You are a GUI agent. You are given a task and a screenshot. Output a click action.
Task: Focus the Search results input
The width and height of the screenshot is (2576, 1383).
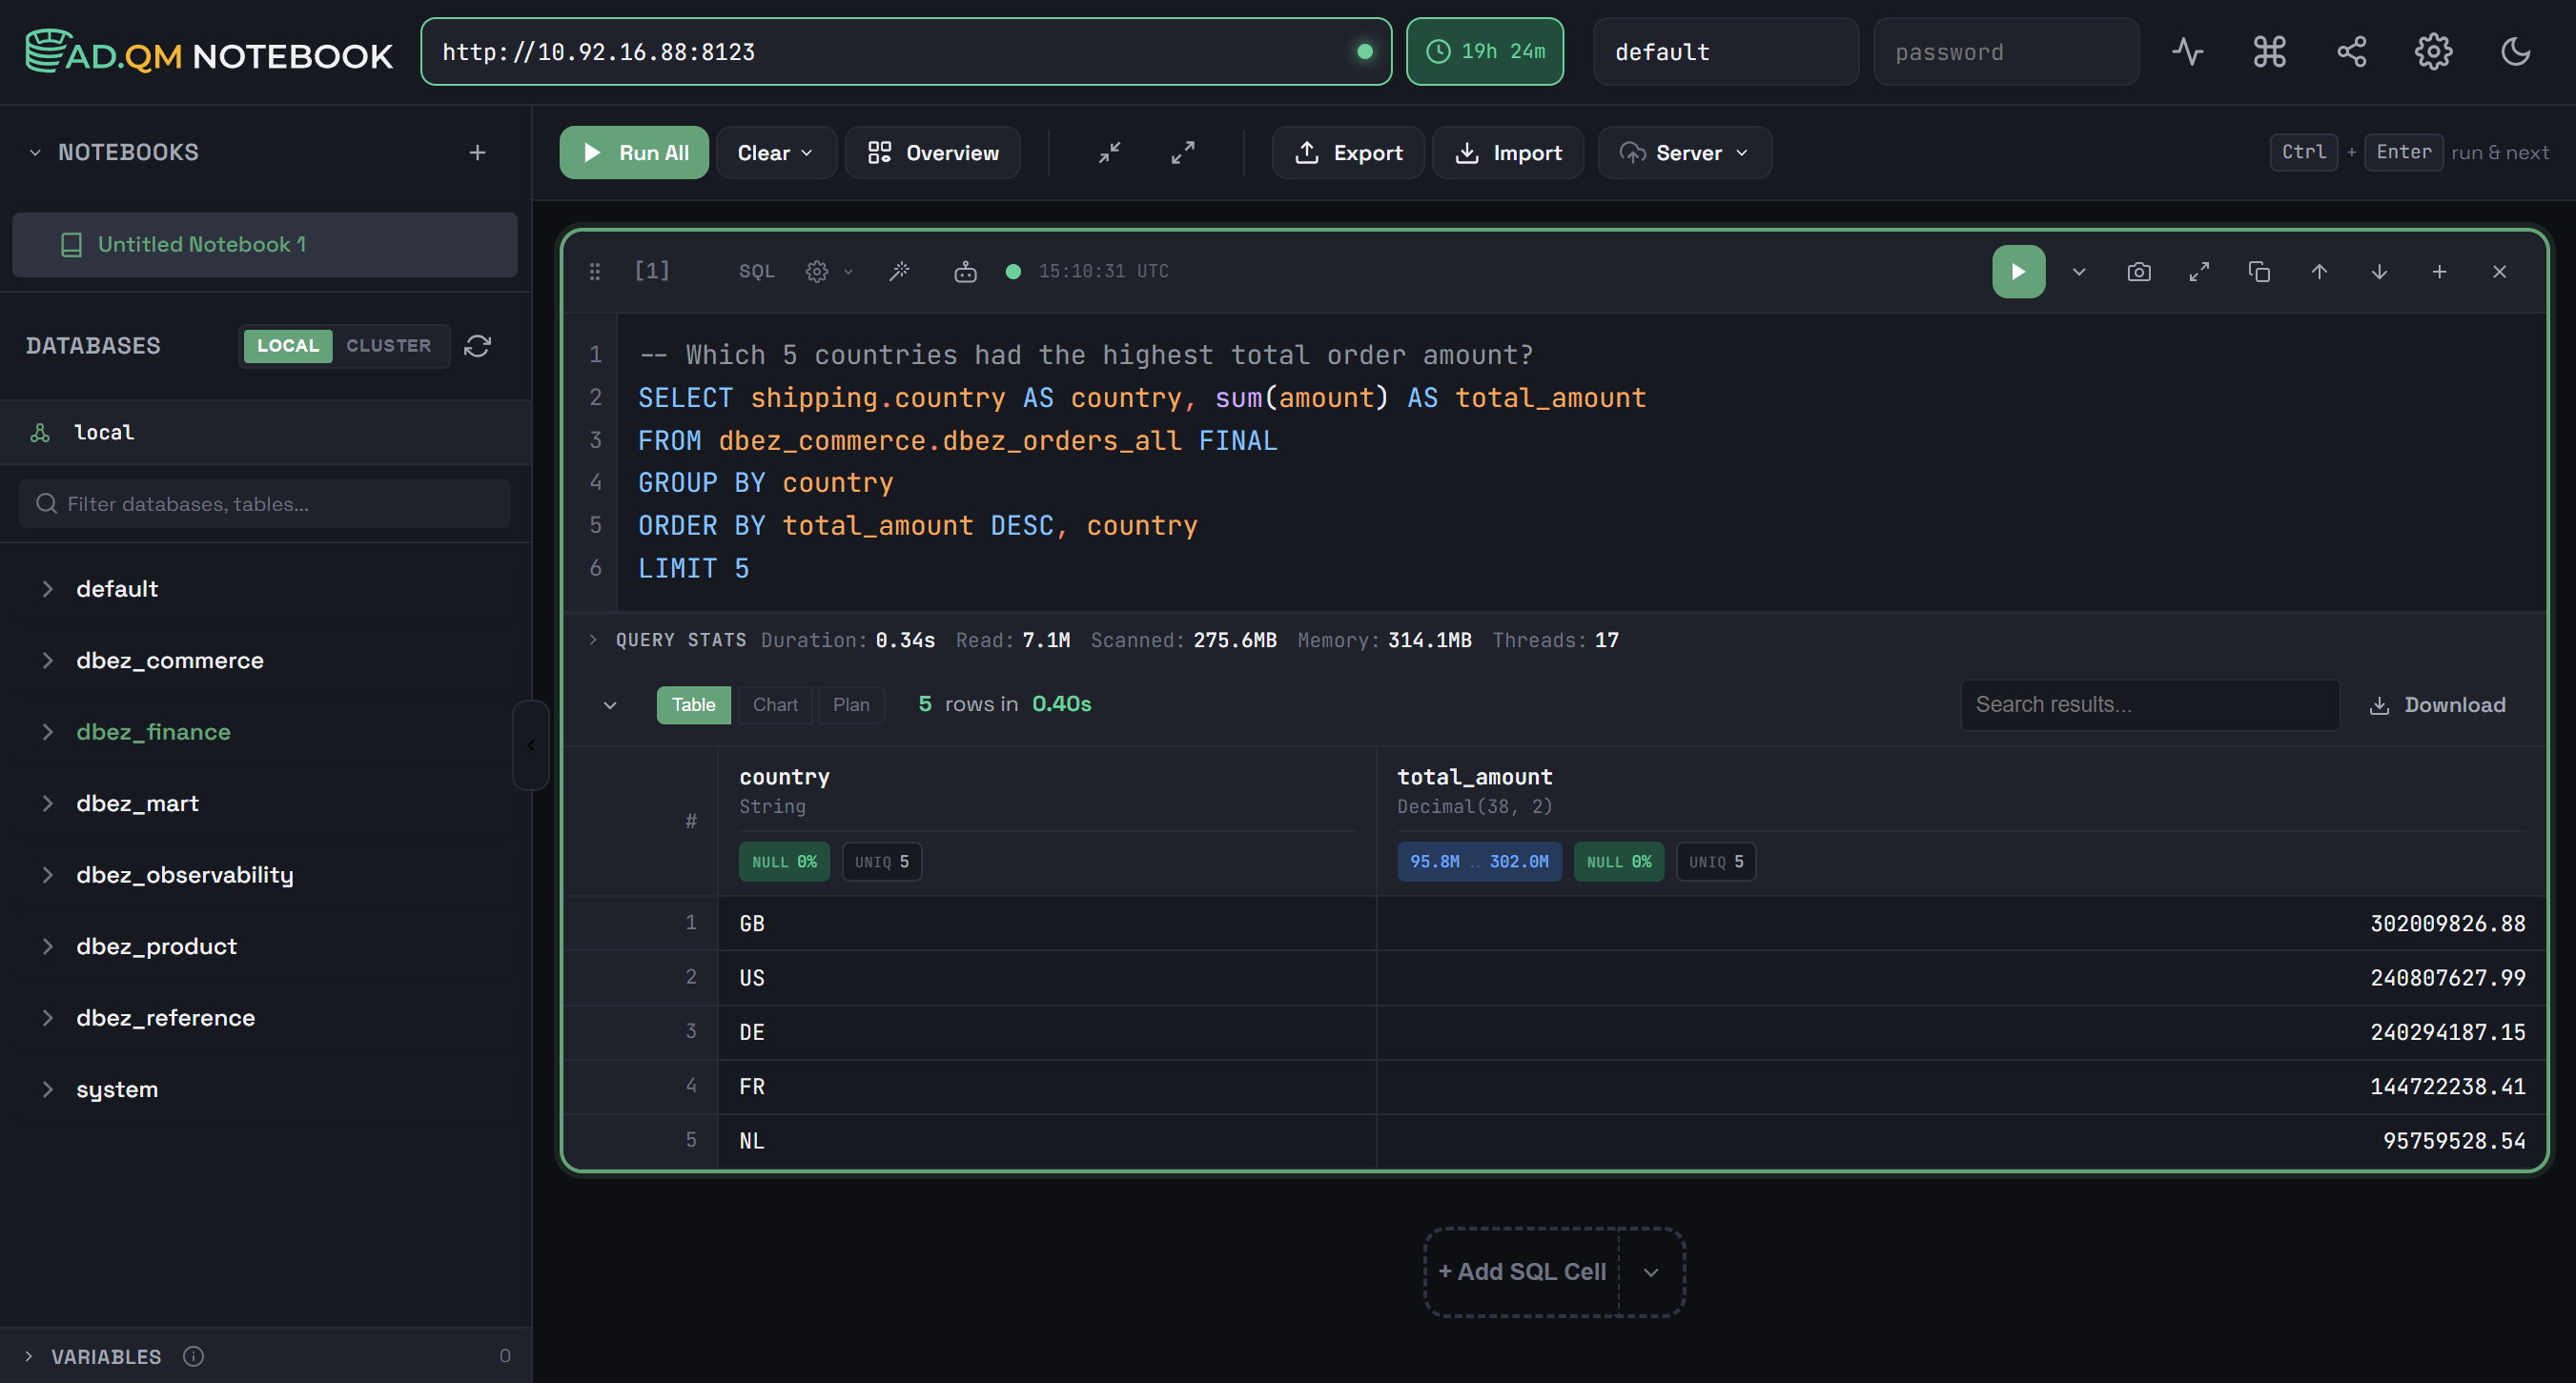pyautogui.click(x=2150, y=705)
